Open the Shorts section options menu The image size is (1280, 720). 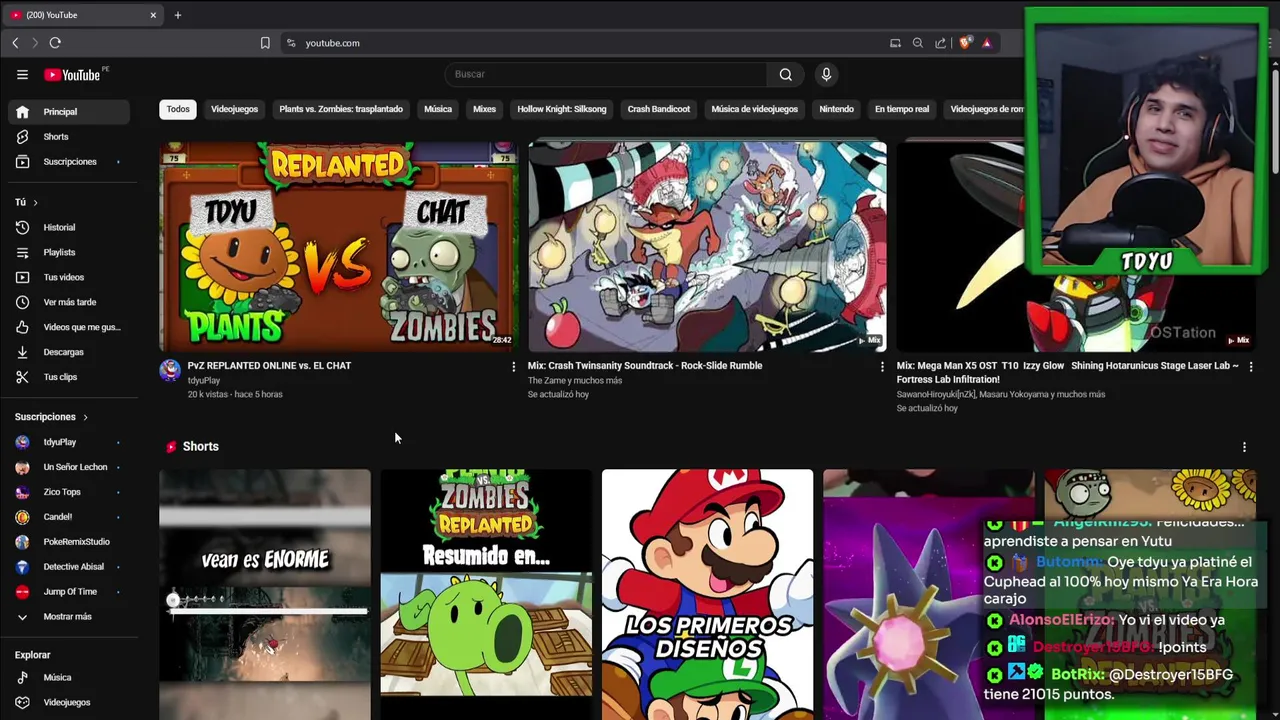1244,447
